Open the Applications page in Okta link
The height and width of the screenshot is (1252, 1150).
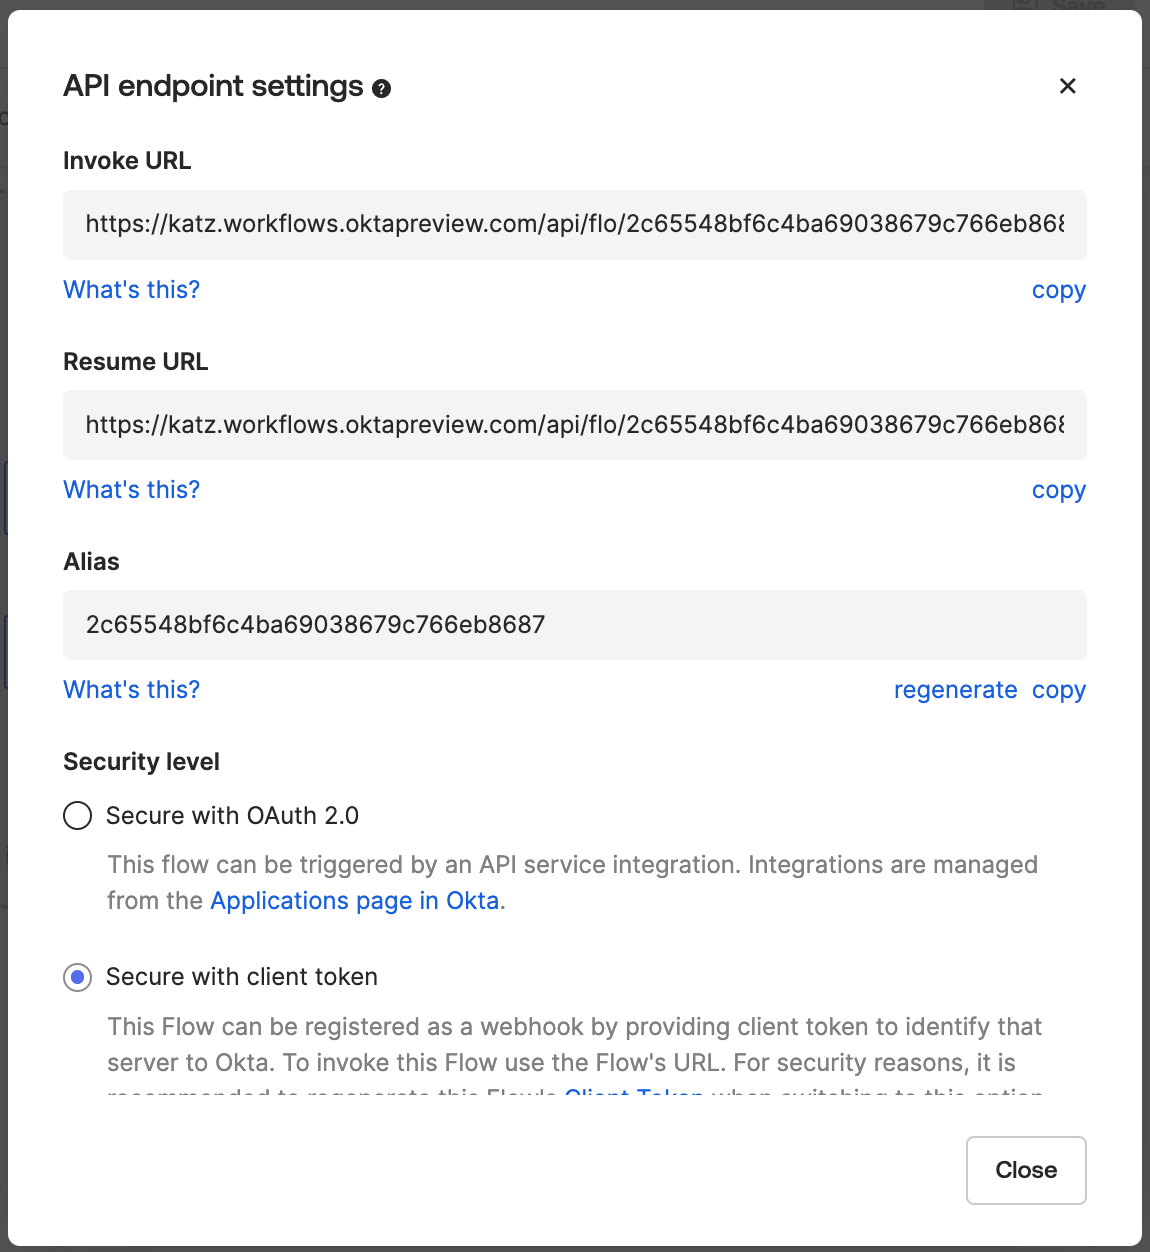click(x=355, y=901)
